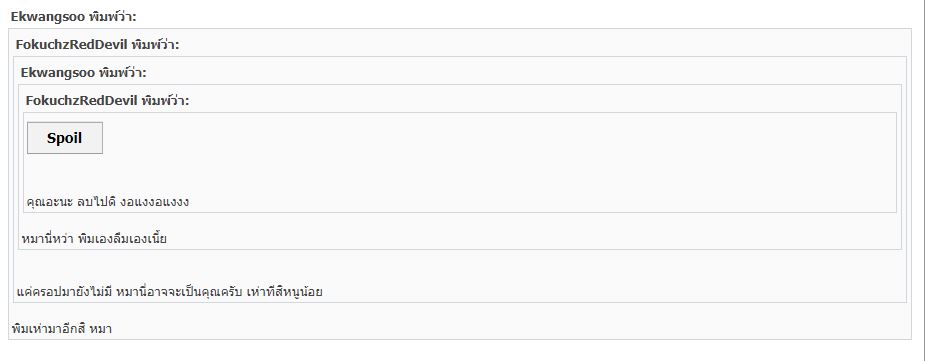Click the word 'งอแงงอแงงง'
This screenshot has width=925, height=361.
pos(154,202)
